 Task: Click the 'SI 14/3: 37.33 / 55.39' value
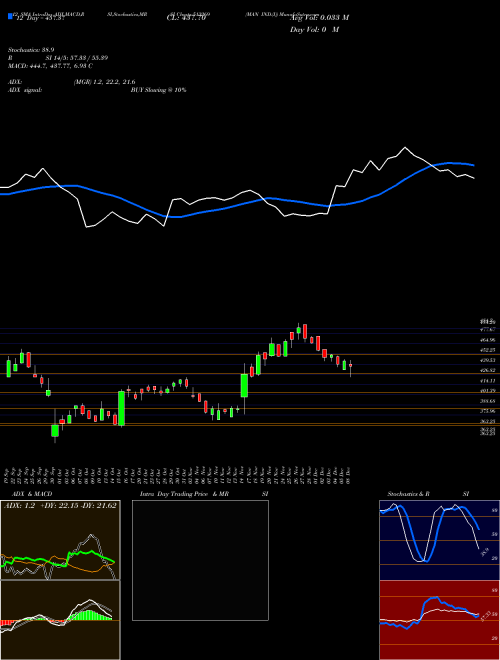pyautogui.click(x=77, y=58)
